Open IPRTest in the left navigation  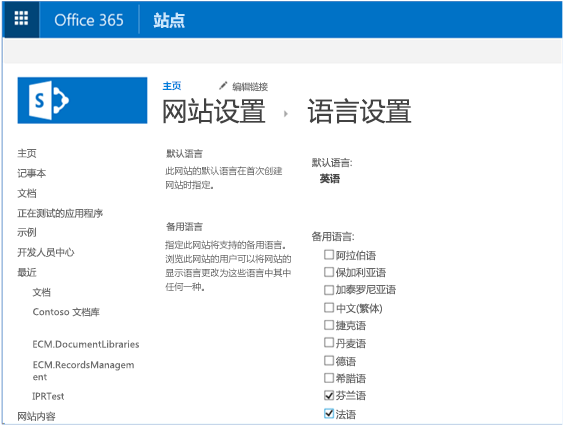point(48,396)
